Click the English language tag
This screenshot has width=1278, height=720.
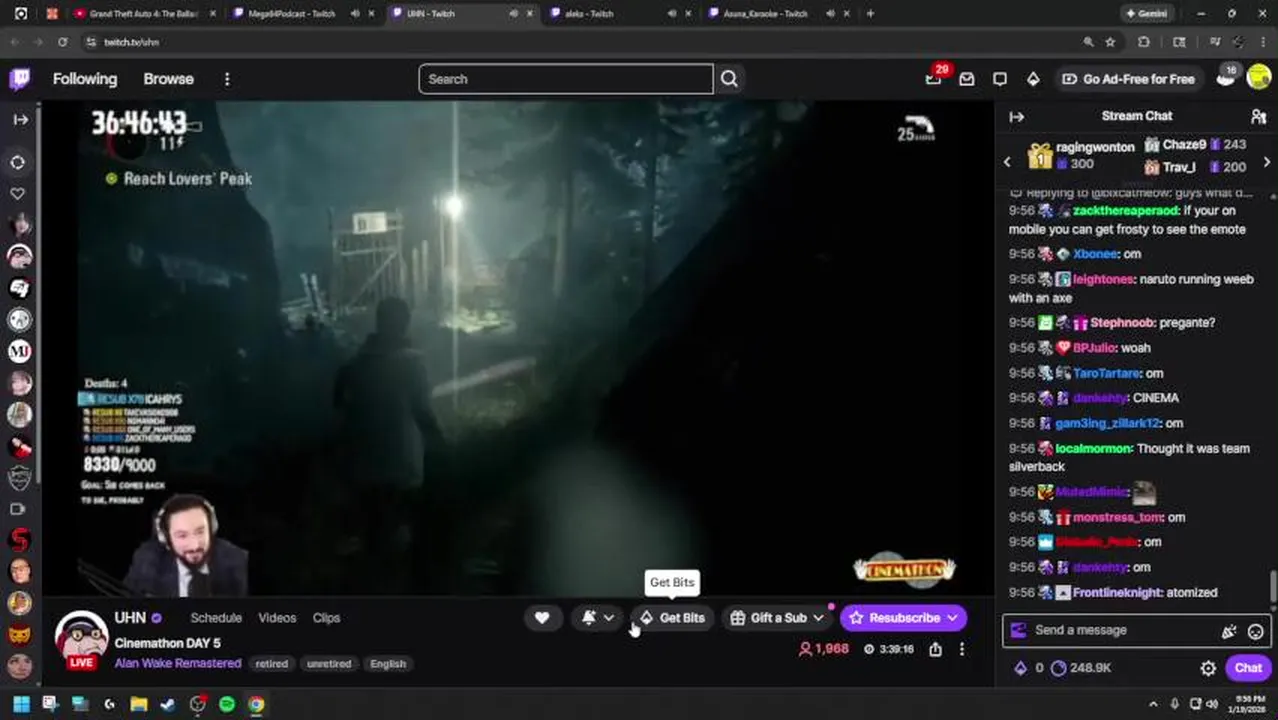point(388,664)
